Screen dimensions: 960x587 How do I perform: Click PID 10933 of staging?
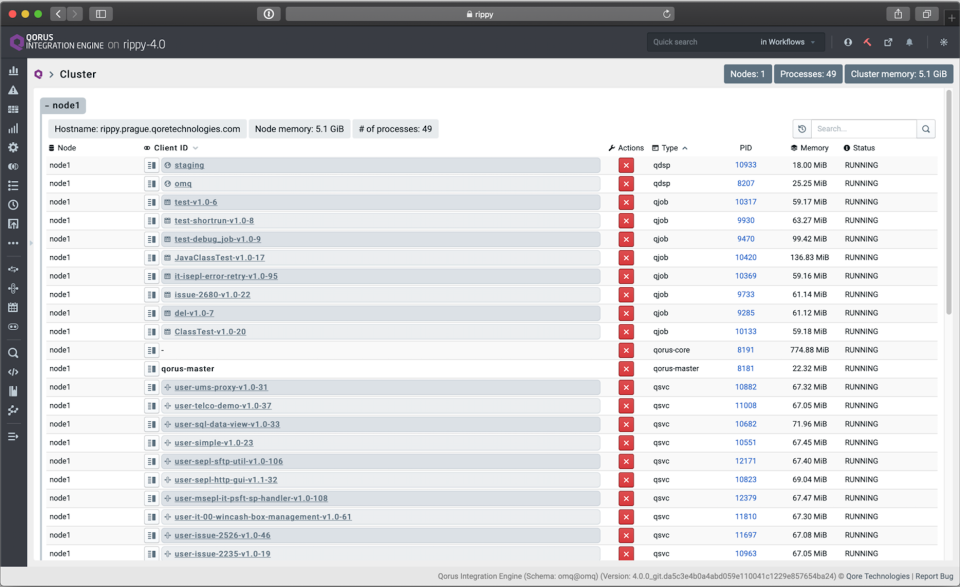[x=746, y=165]
